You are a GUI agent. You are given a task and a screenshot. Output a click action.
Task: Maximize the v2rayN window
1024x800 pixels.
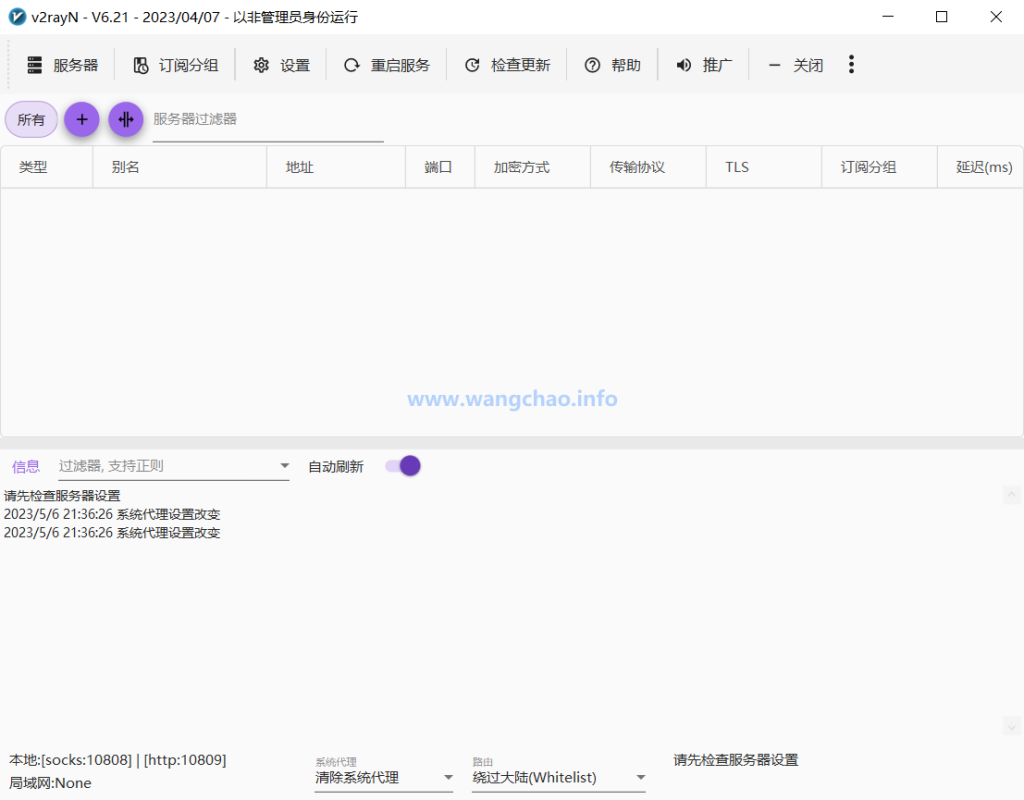tap(941, 17)
